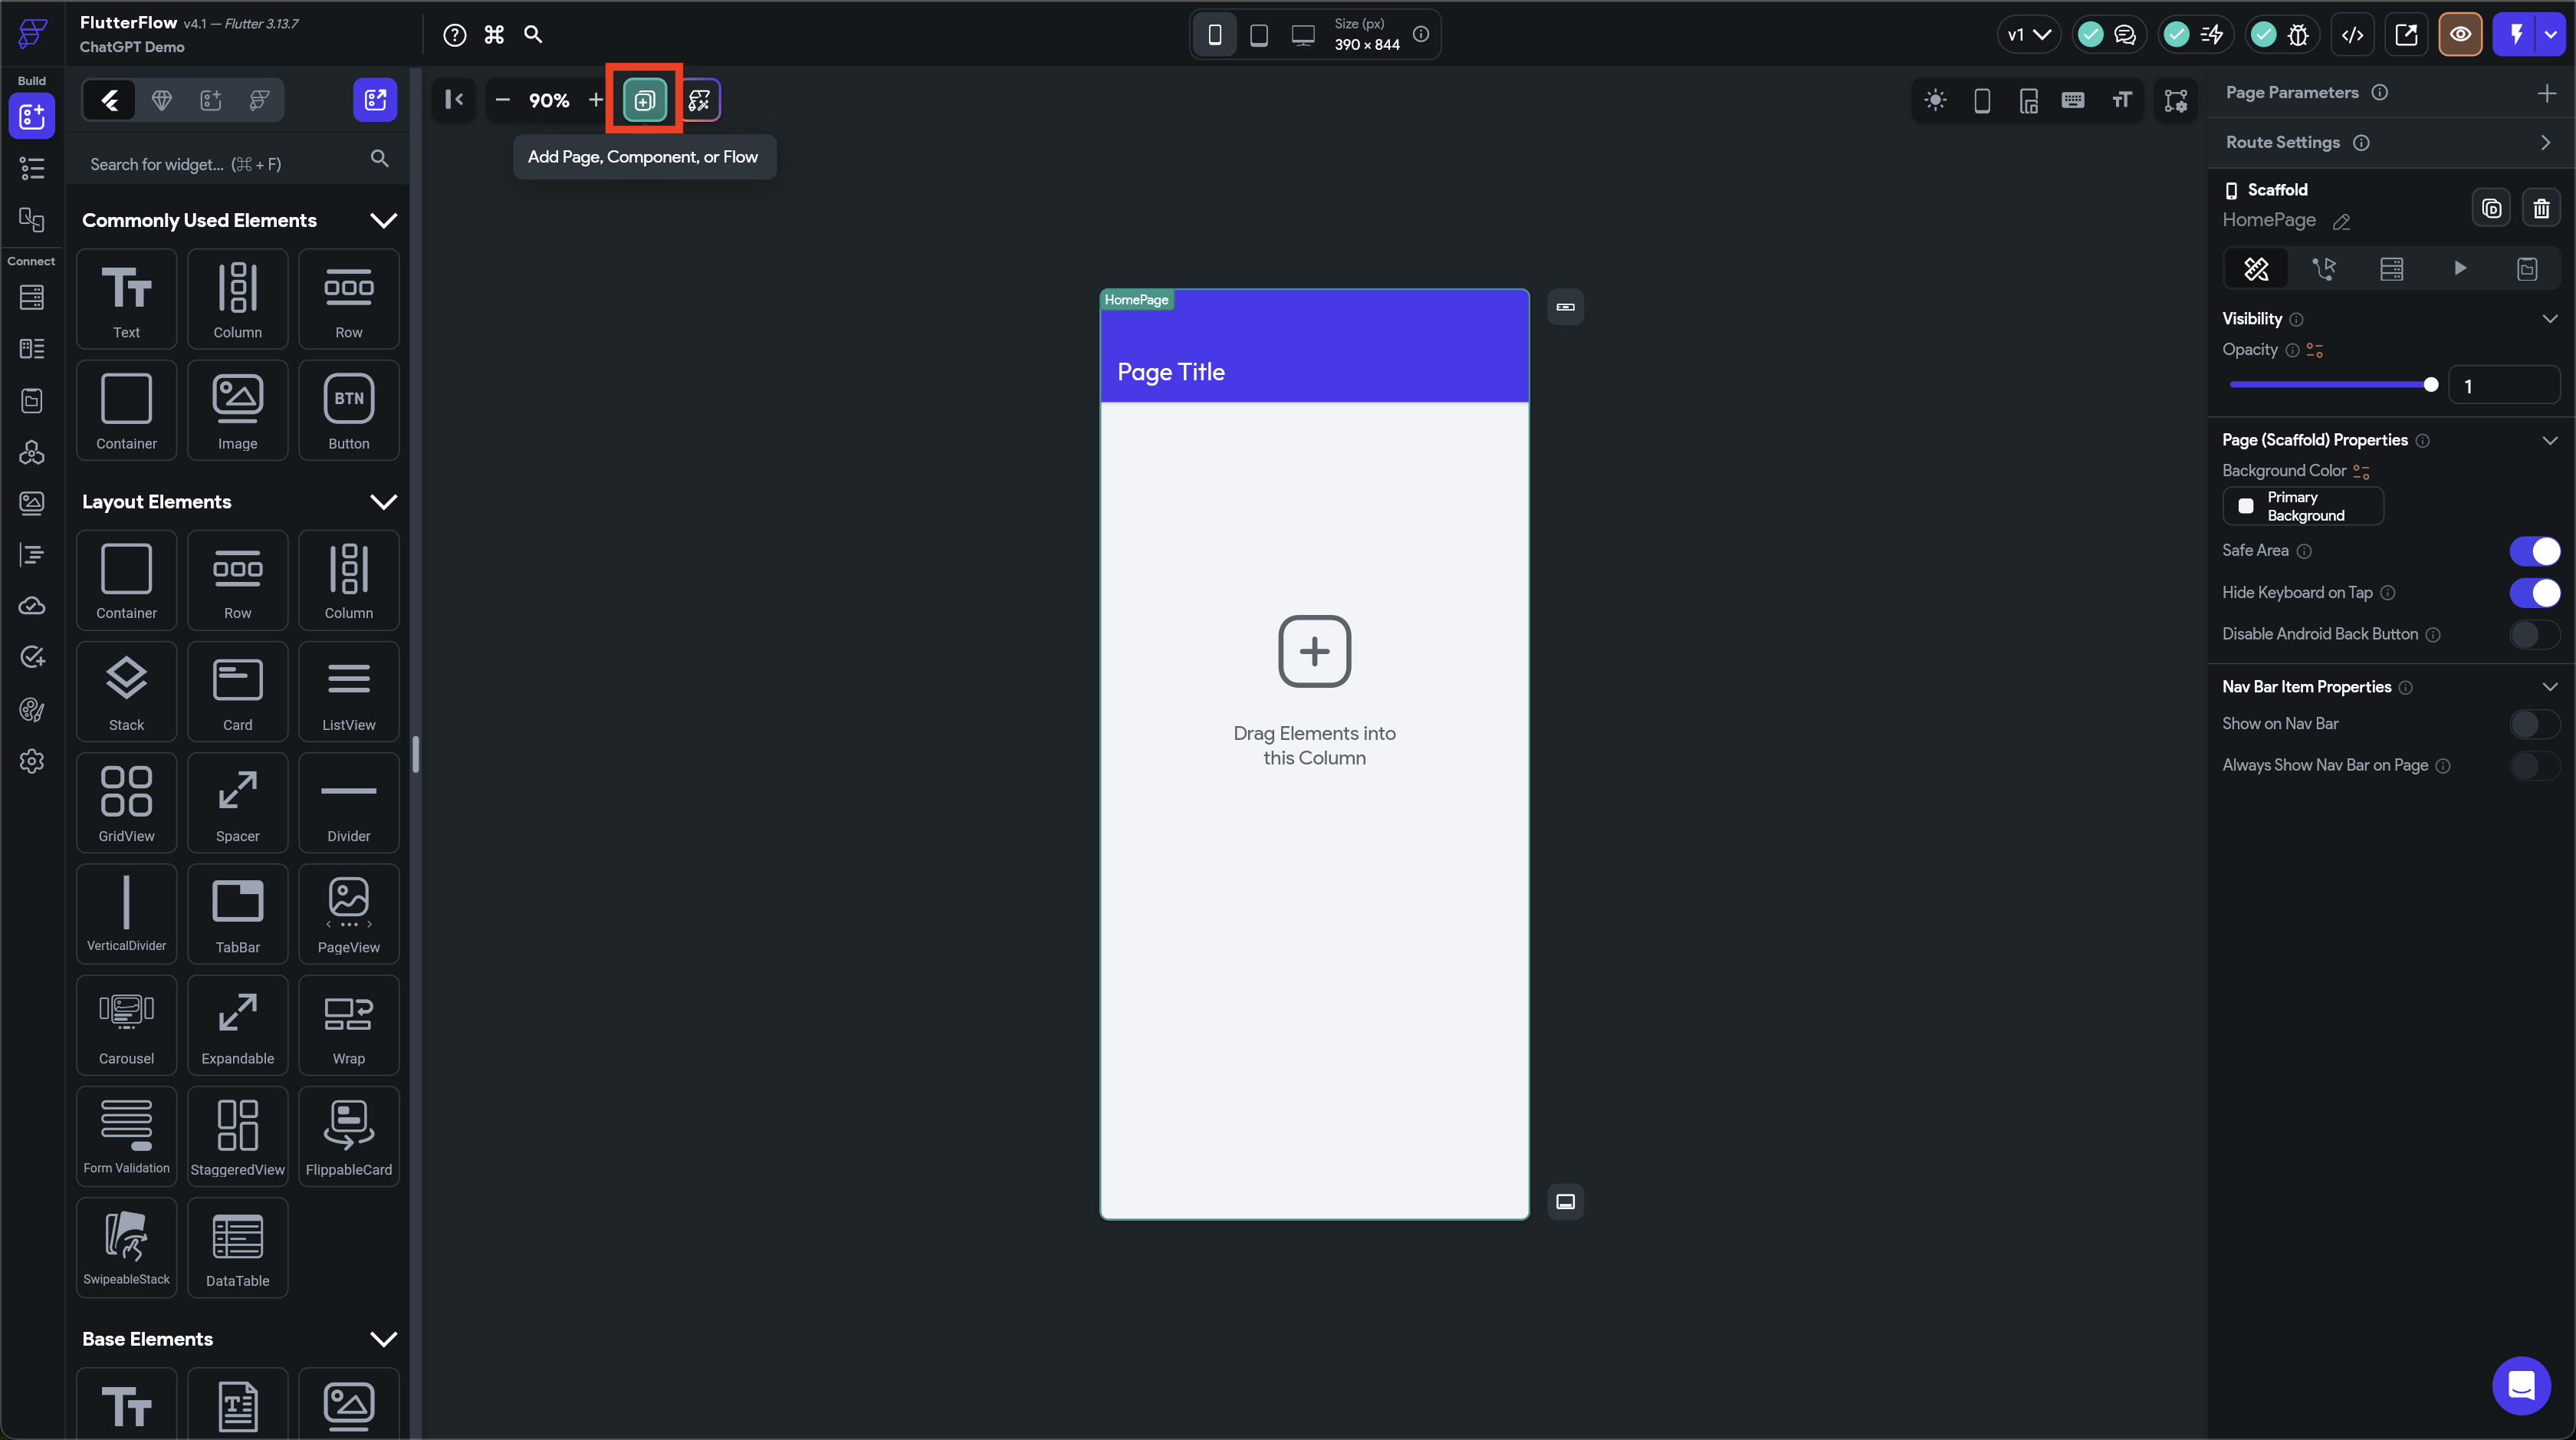Switch to the Actions tab in properties panel
The height and width of the screenshot is (1440, 2576).
[x=2323, y=268]
